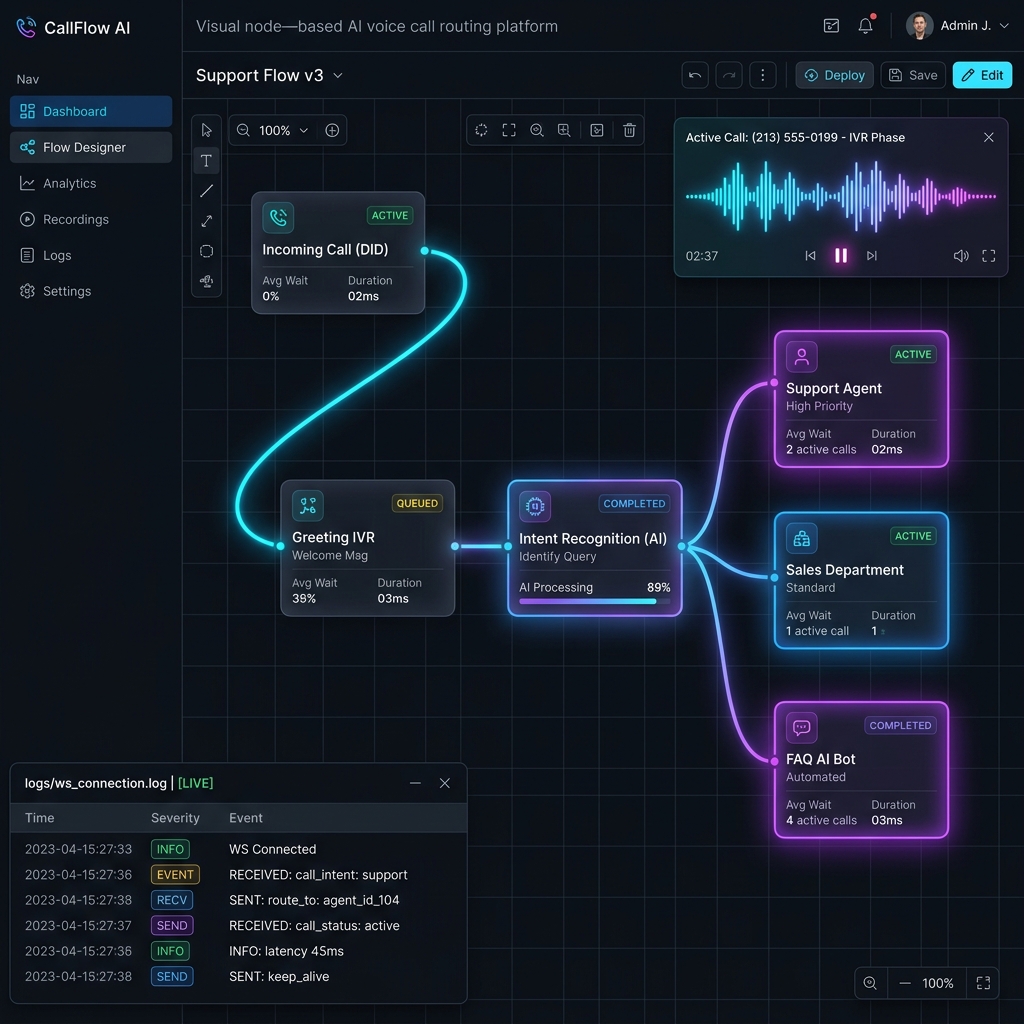Viewport: 1024px width, 1024px height.
Task: Close the ws_connection.log panel
Action: 445,783
